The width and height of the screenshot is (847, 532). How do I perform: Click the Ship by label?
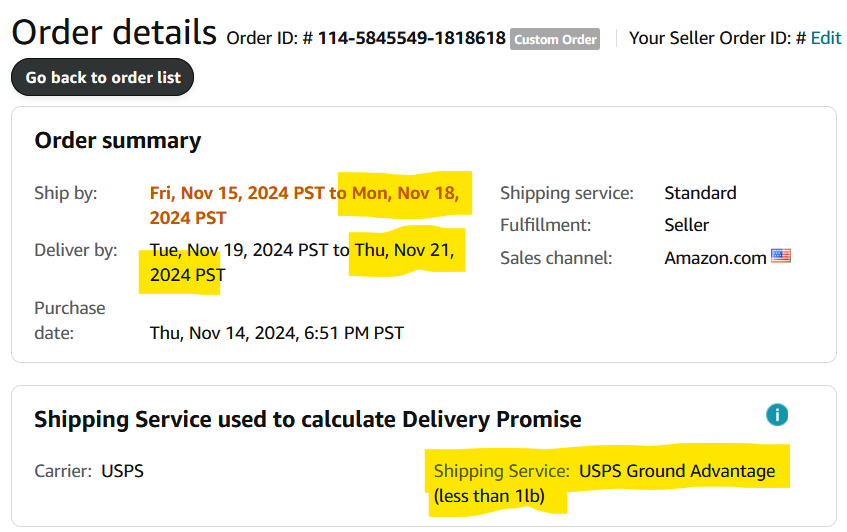[x=66, y=193]
